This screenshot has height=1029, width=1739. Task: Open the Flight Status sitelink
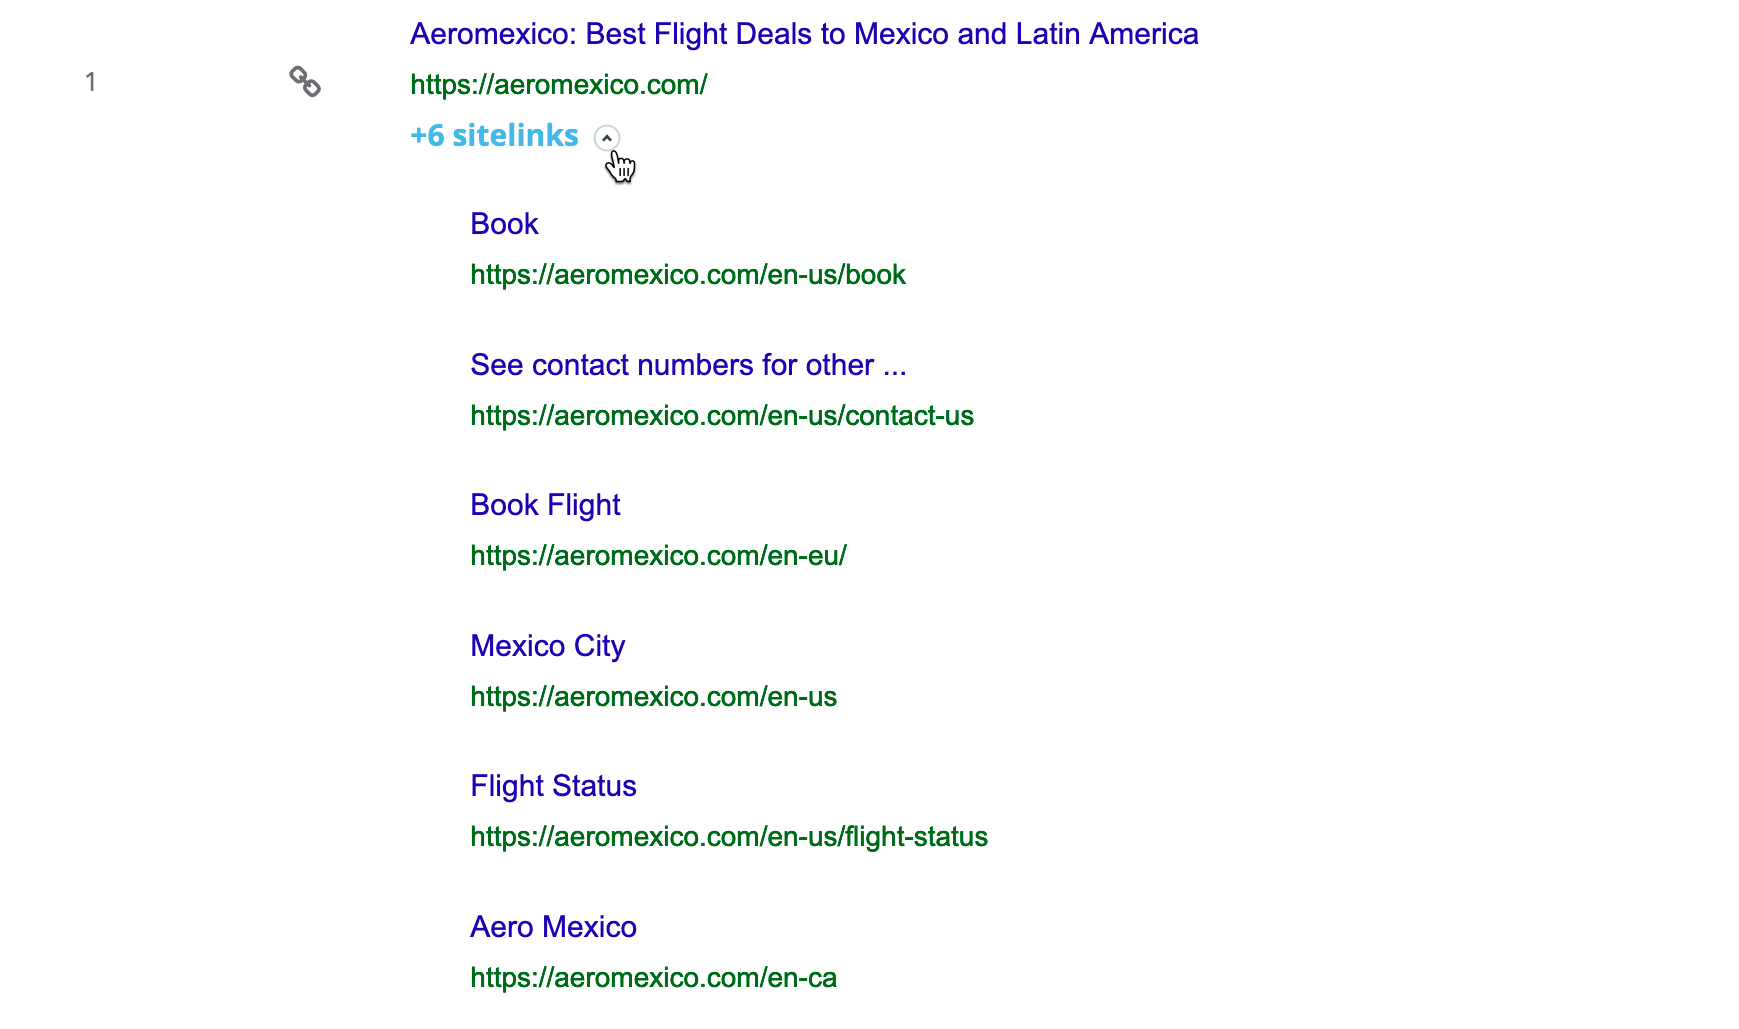553,786
